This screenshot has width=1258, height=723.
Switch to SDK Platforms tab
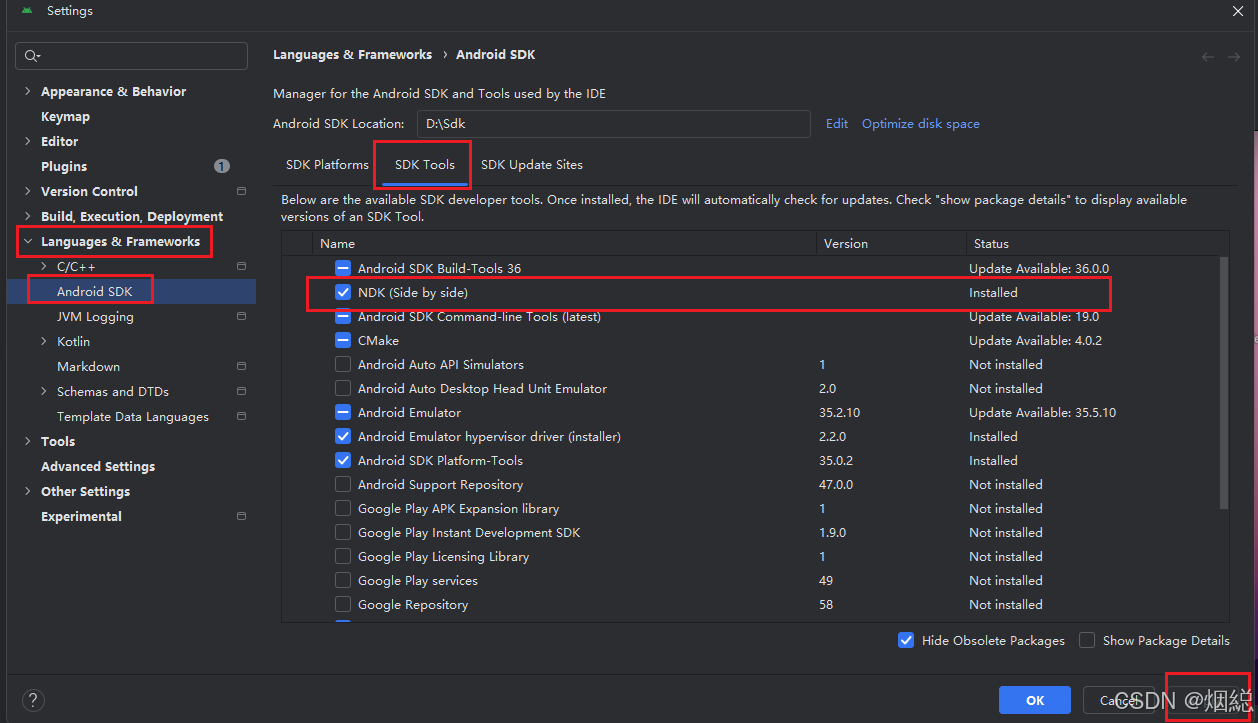(x=327, y=164)
